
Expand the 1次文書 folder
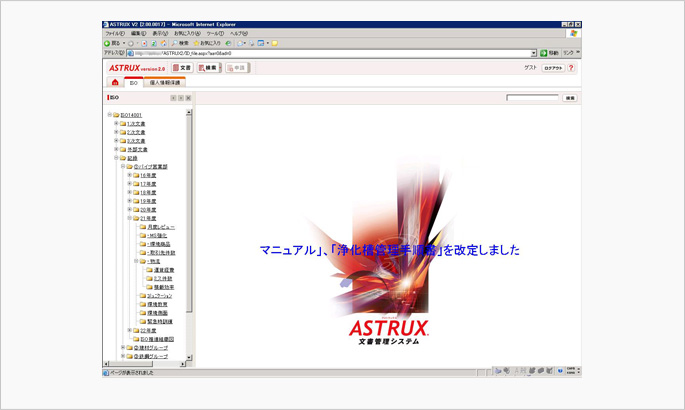pos(116,124)
